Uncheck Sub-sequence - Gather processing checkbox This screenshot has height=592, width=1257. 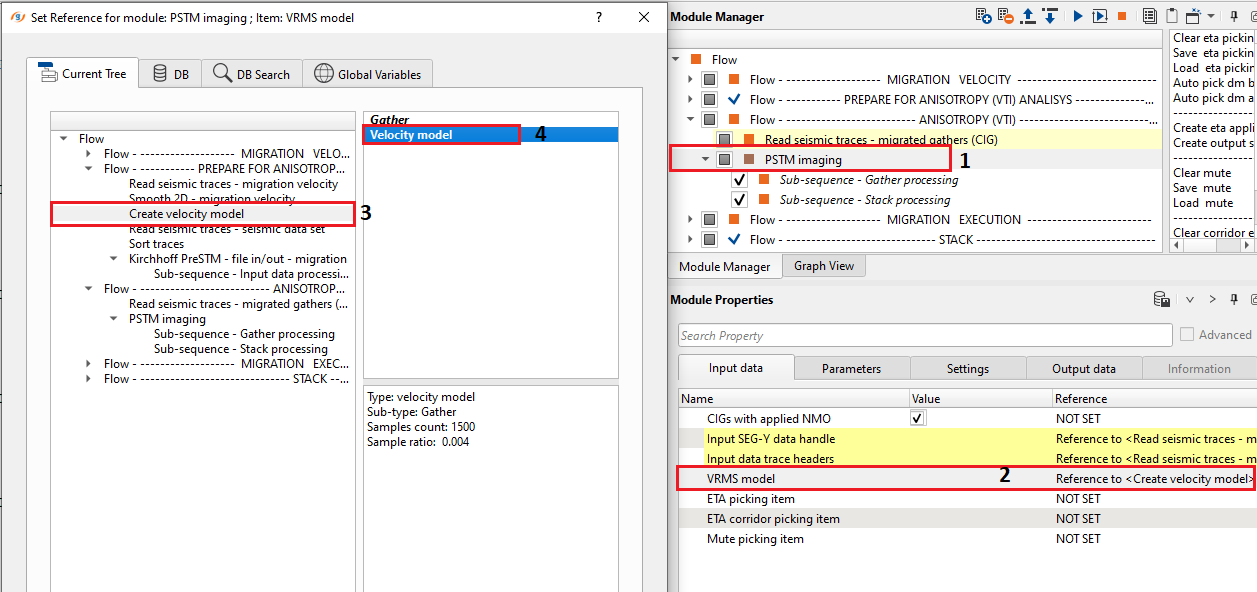coord(739,180)
